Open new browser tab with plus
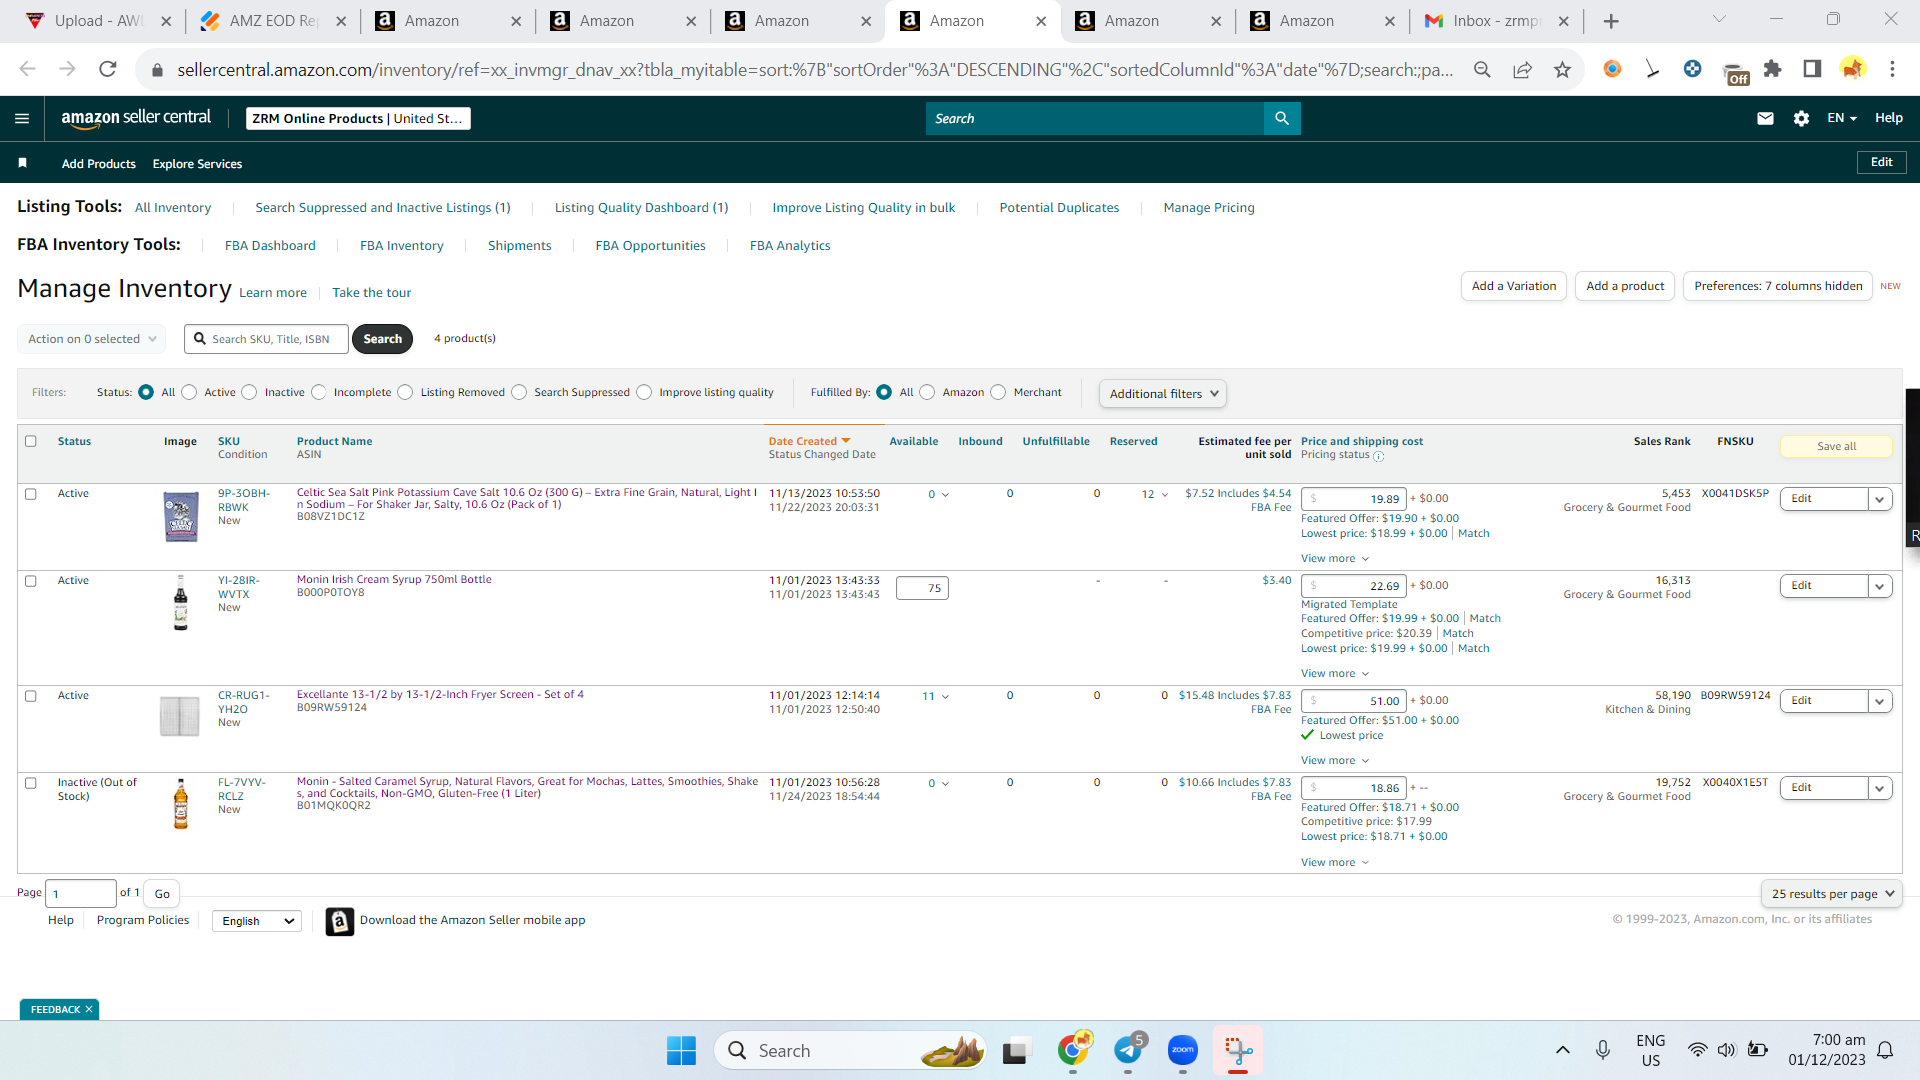 pyautogui.click(x=1611, y=21)
